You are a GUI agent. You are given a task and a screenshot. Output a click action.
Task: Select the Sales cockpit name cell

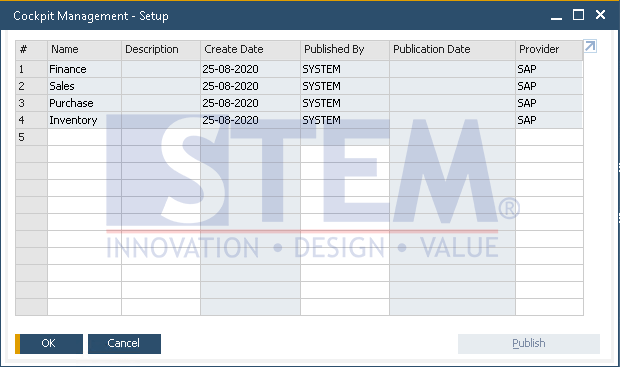[x=84, y=86]
